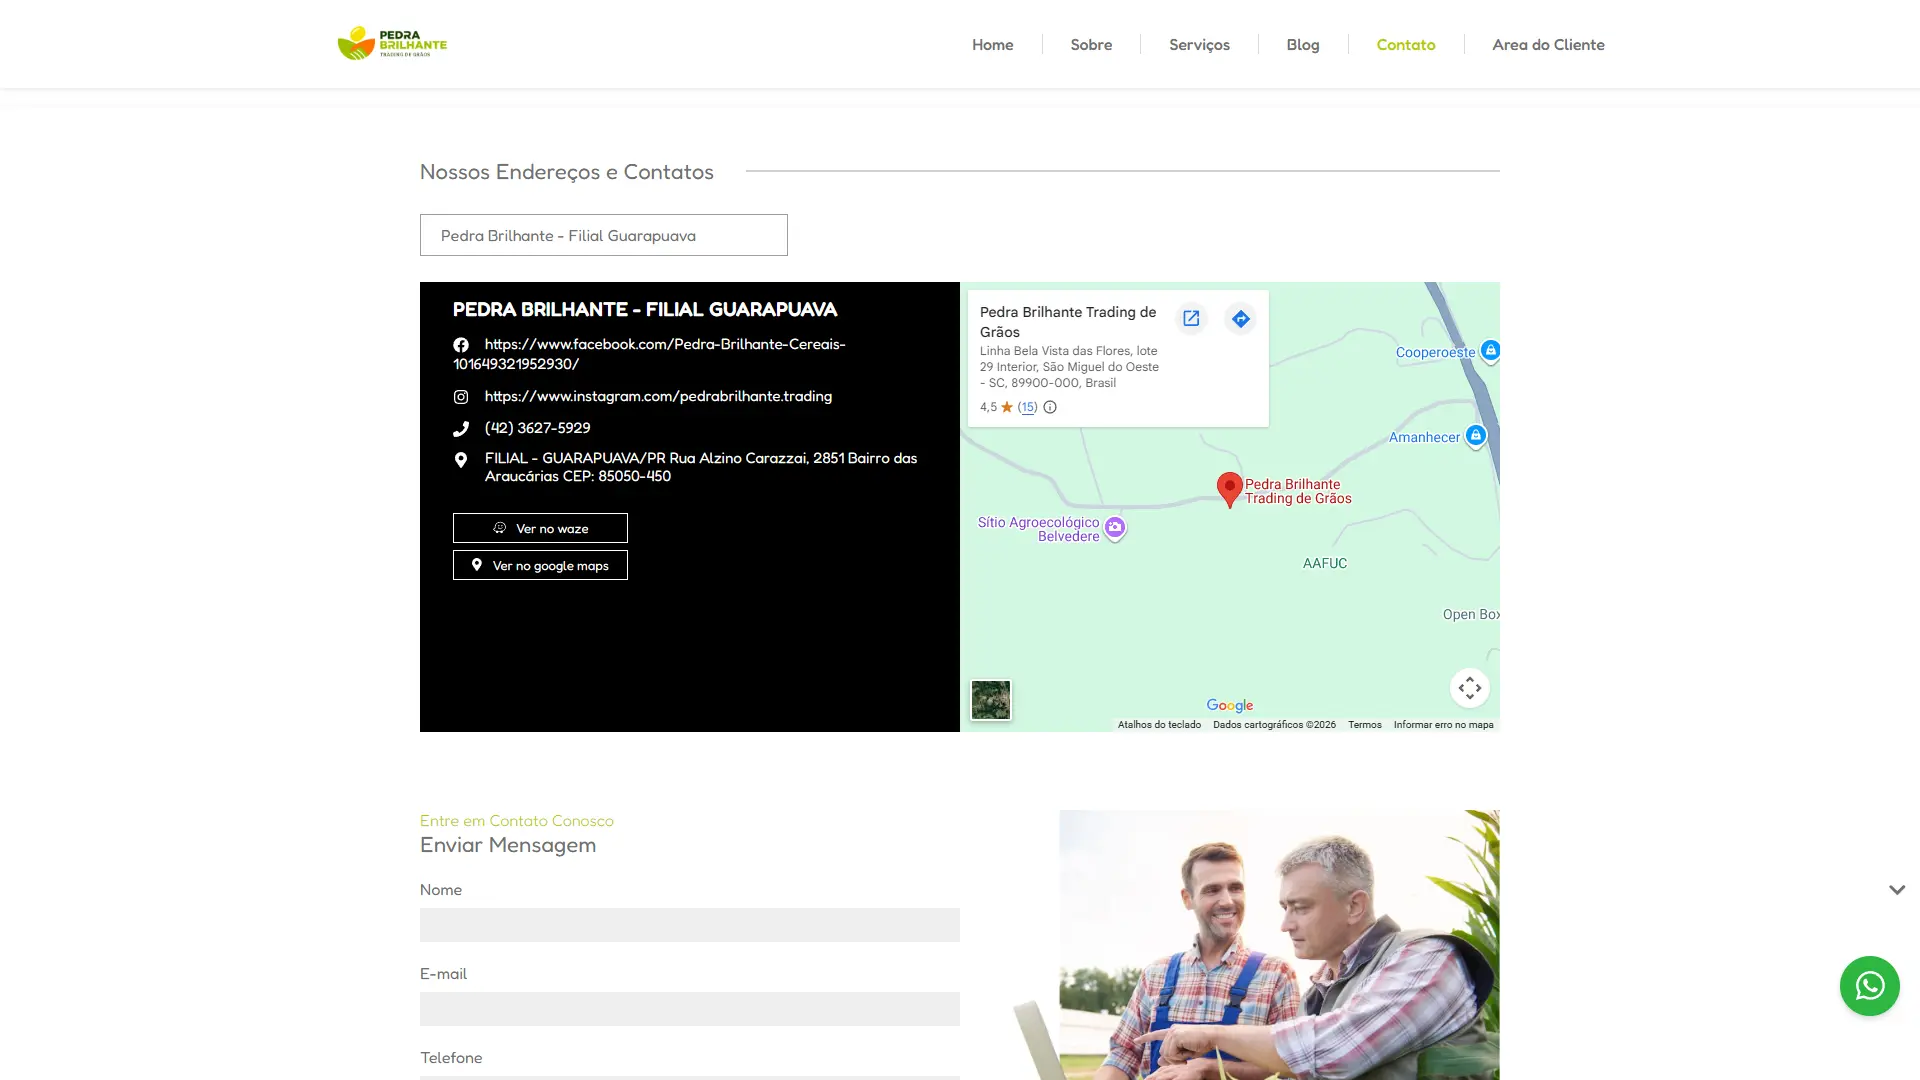Open the Instagram pedrabrilhante.trading link
Image resolution: width=1920 pixels, height=1080 pixels.
coord(658,396)
